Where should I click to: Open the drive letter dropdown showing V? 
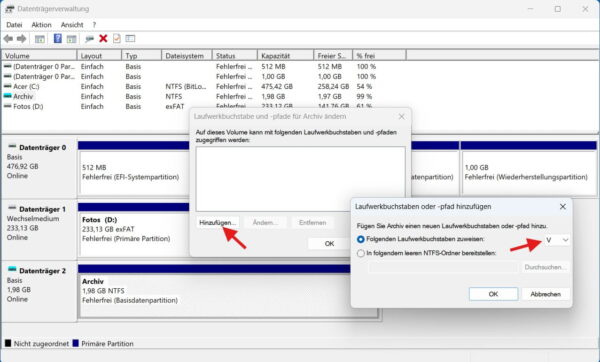tap(557, 240)
